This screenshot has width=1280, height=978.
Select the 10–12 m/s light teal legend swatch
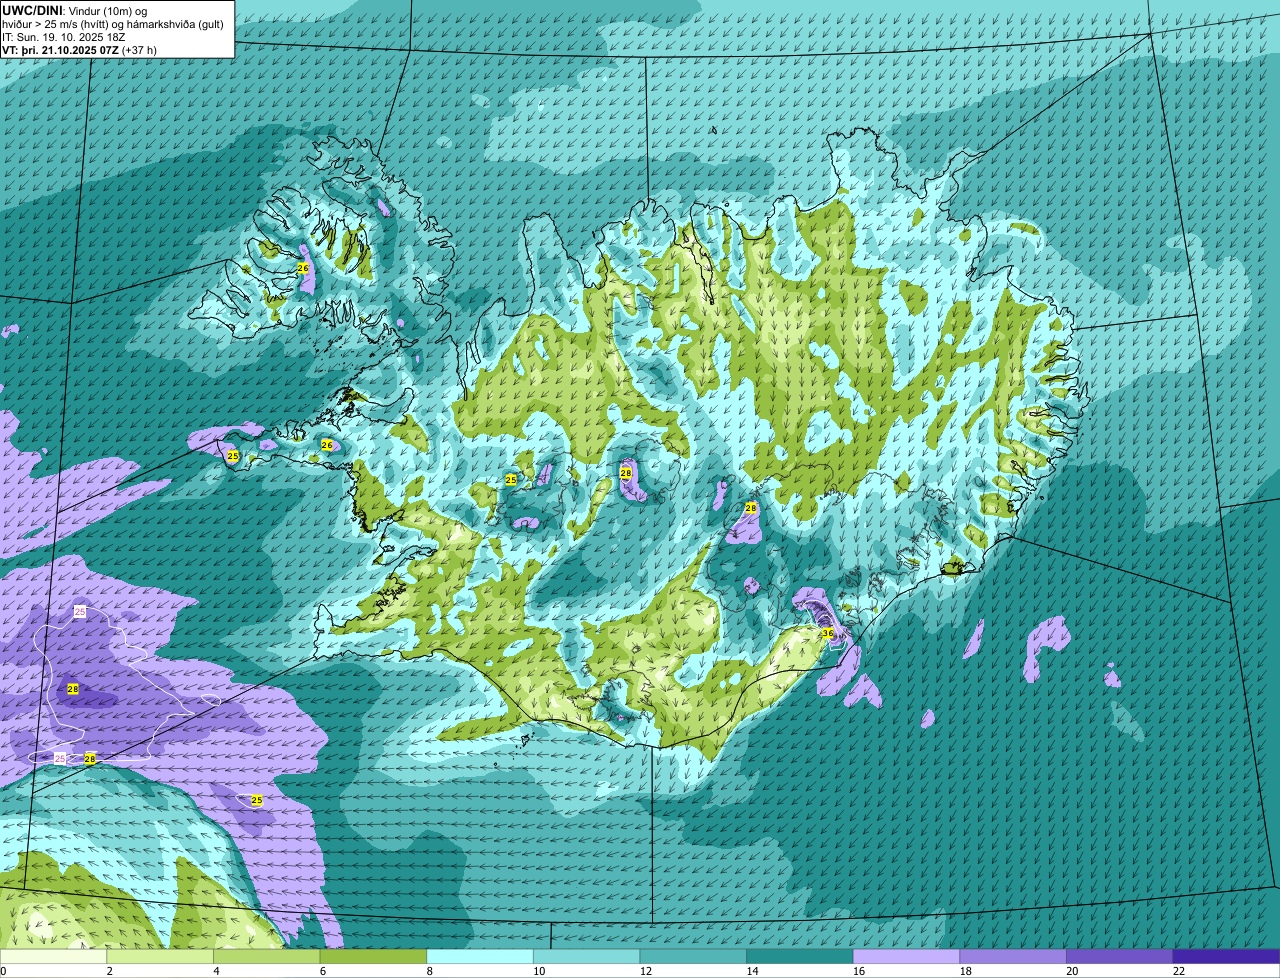coord(587,956)
